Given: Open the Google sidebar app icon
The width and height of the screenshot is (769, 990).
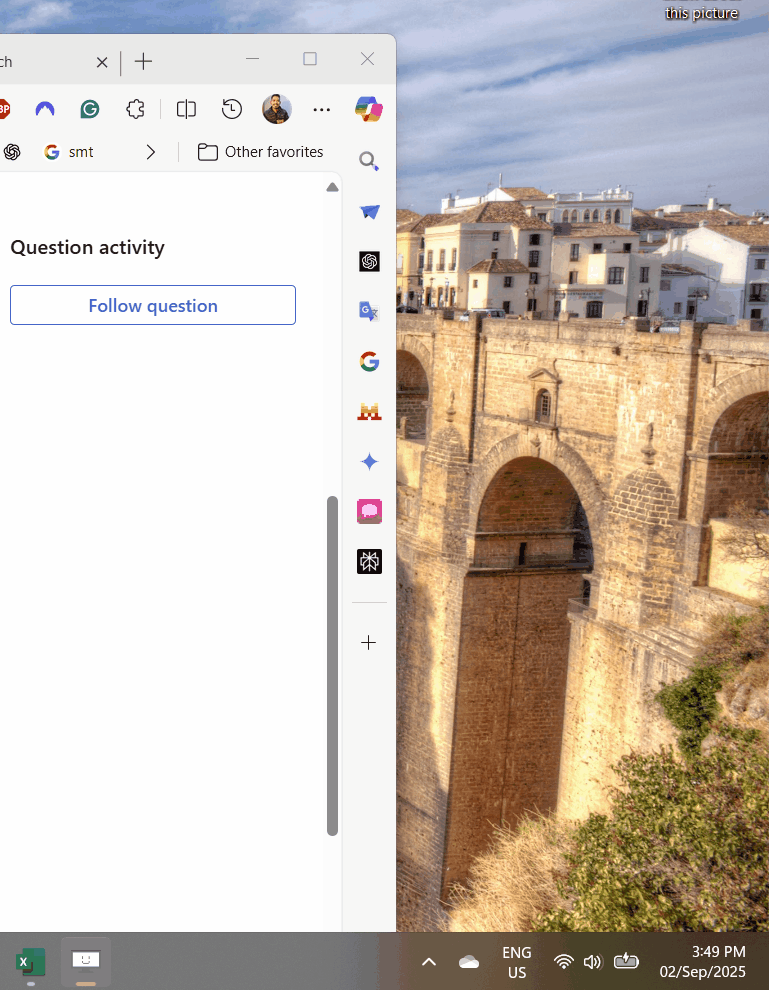Looking at the screenshot, I should (x=369, y=361).
